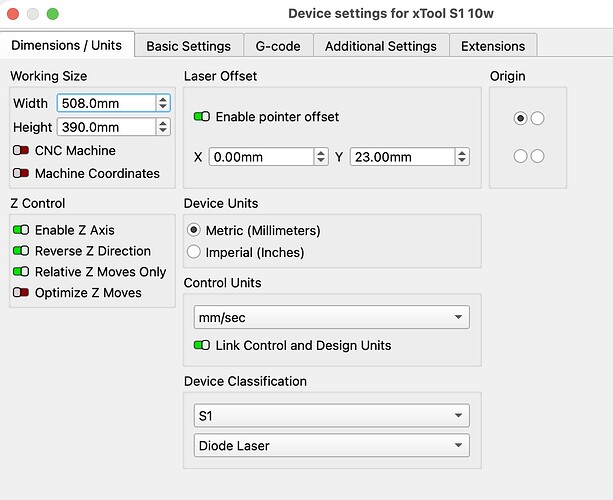Image resolution: width=613 pixels, height=500 pixels.
Task: Click the Y offset stepper arrows
Action: (x=462, y=157)
